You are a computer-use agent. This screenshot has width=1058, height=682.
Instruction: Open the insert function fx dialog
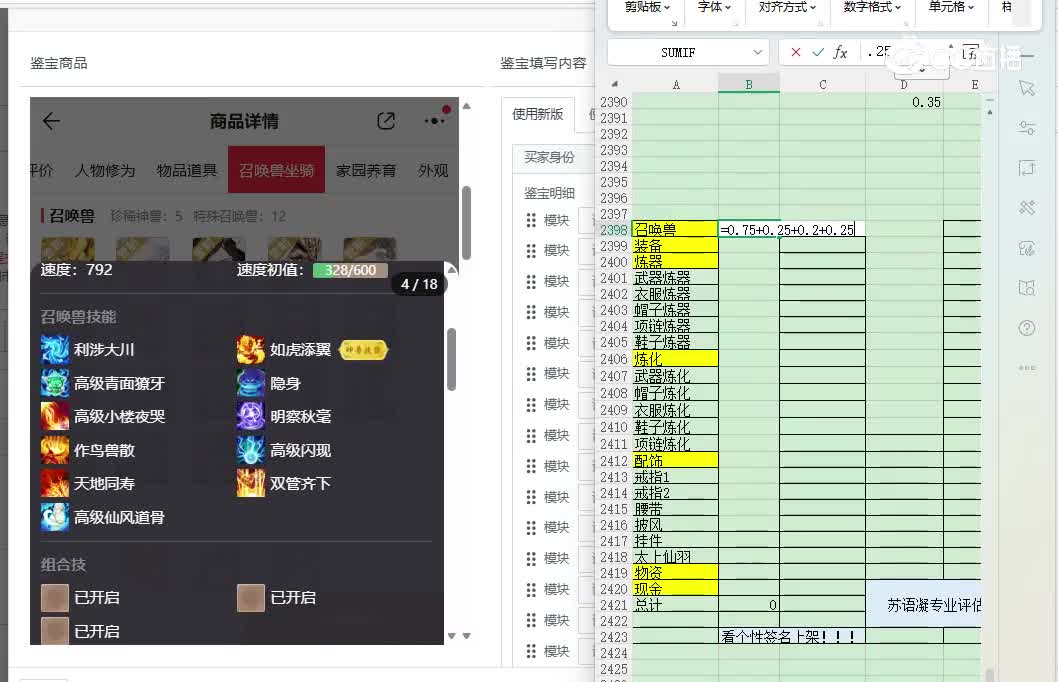point(840,52)
